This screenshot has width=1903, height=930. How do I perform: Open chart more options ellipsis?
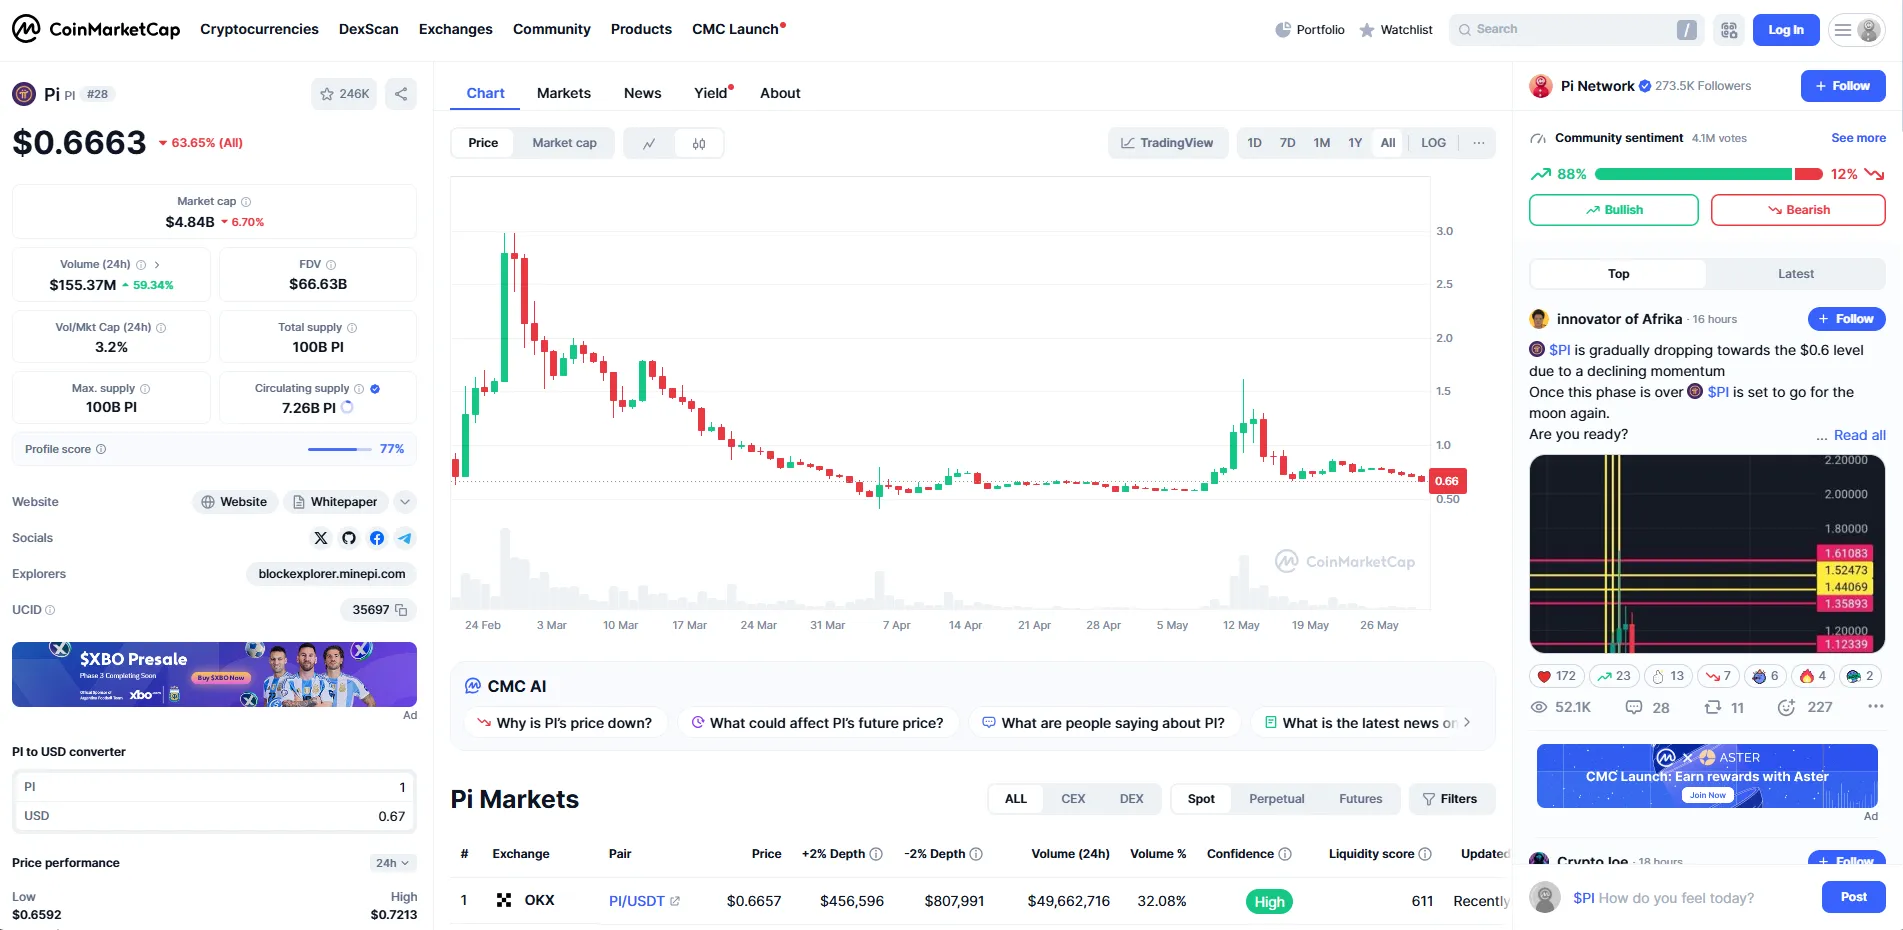pyautogui.click(x=1478, y=143)
